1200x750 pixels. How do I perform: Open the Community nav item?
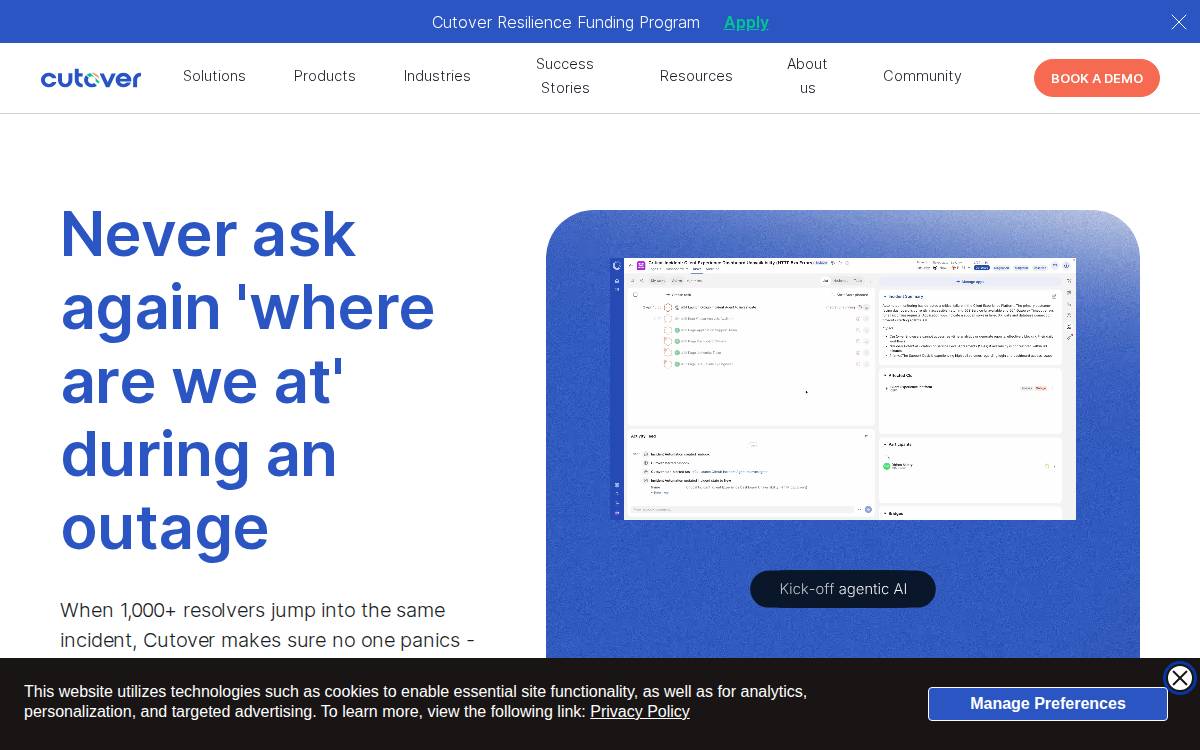coord(922,76)
